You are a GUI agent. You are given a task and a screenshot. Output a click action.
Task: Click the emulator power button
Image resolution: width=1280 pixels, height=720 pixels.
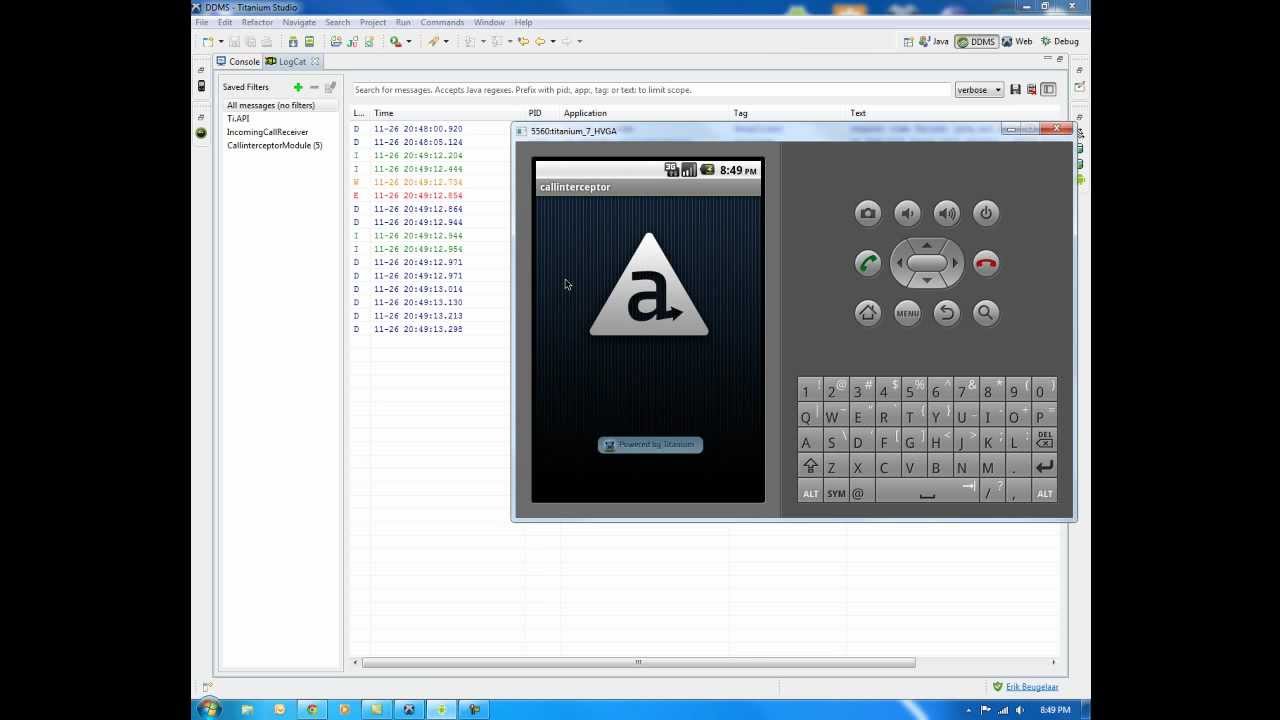coord(986,213)
